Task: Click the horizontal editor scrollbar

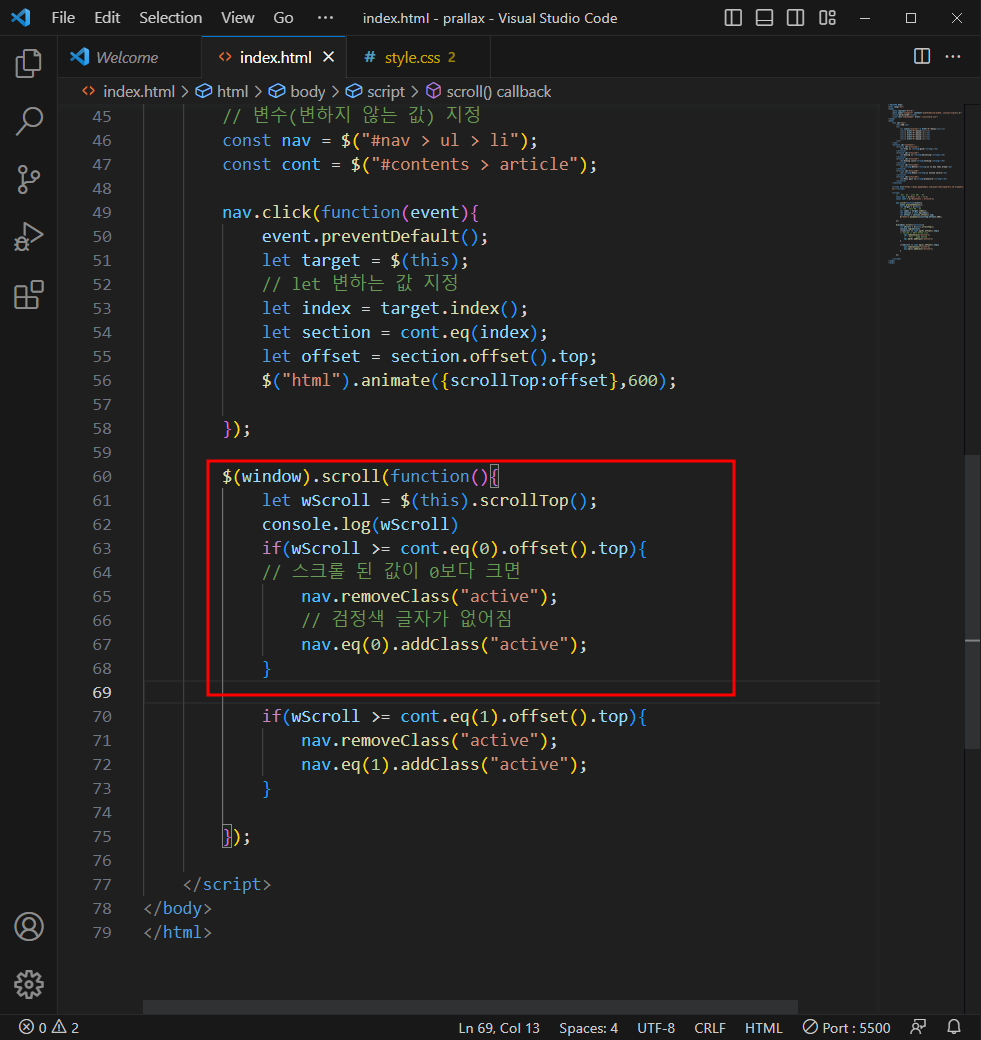Action: [470, 1007]
